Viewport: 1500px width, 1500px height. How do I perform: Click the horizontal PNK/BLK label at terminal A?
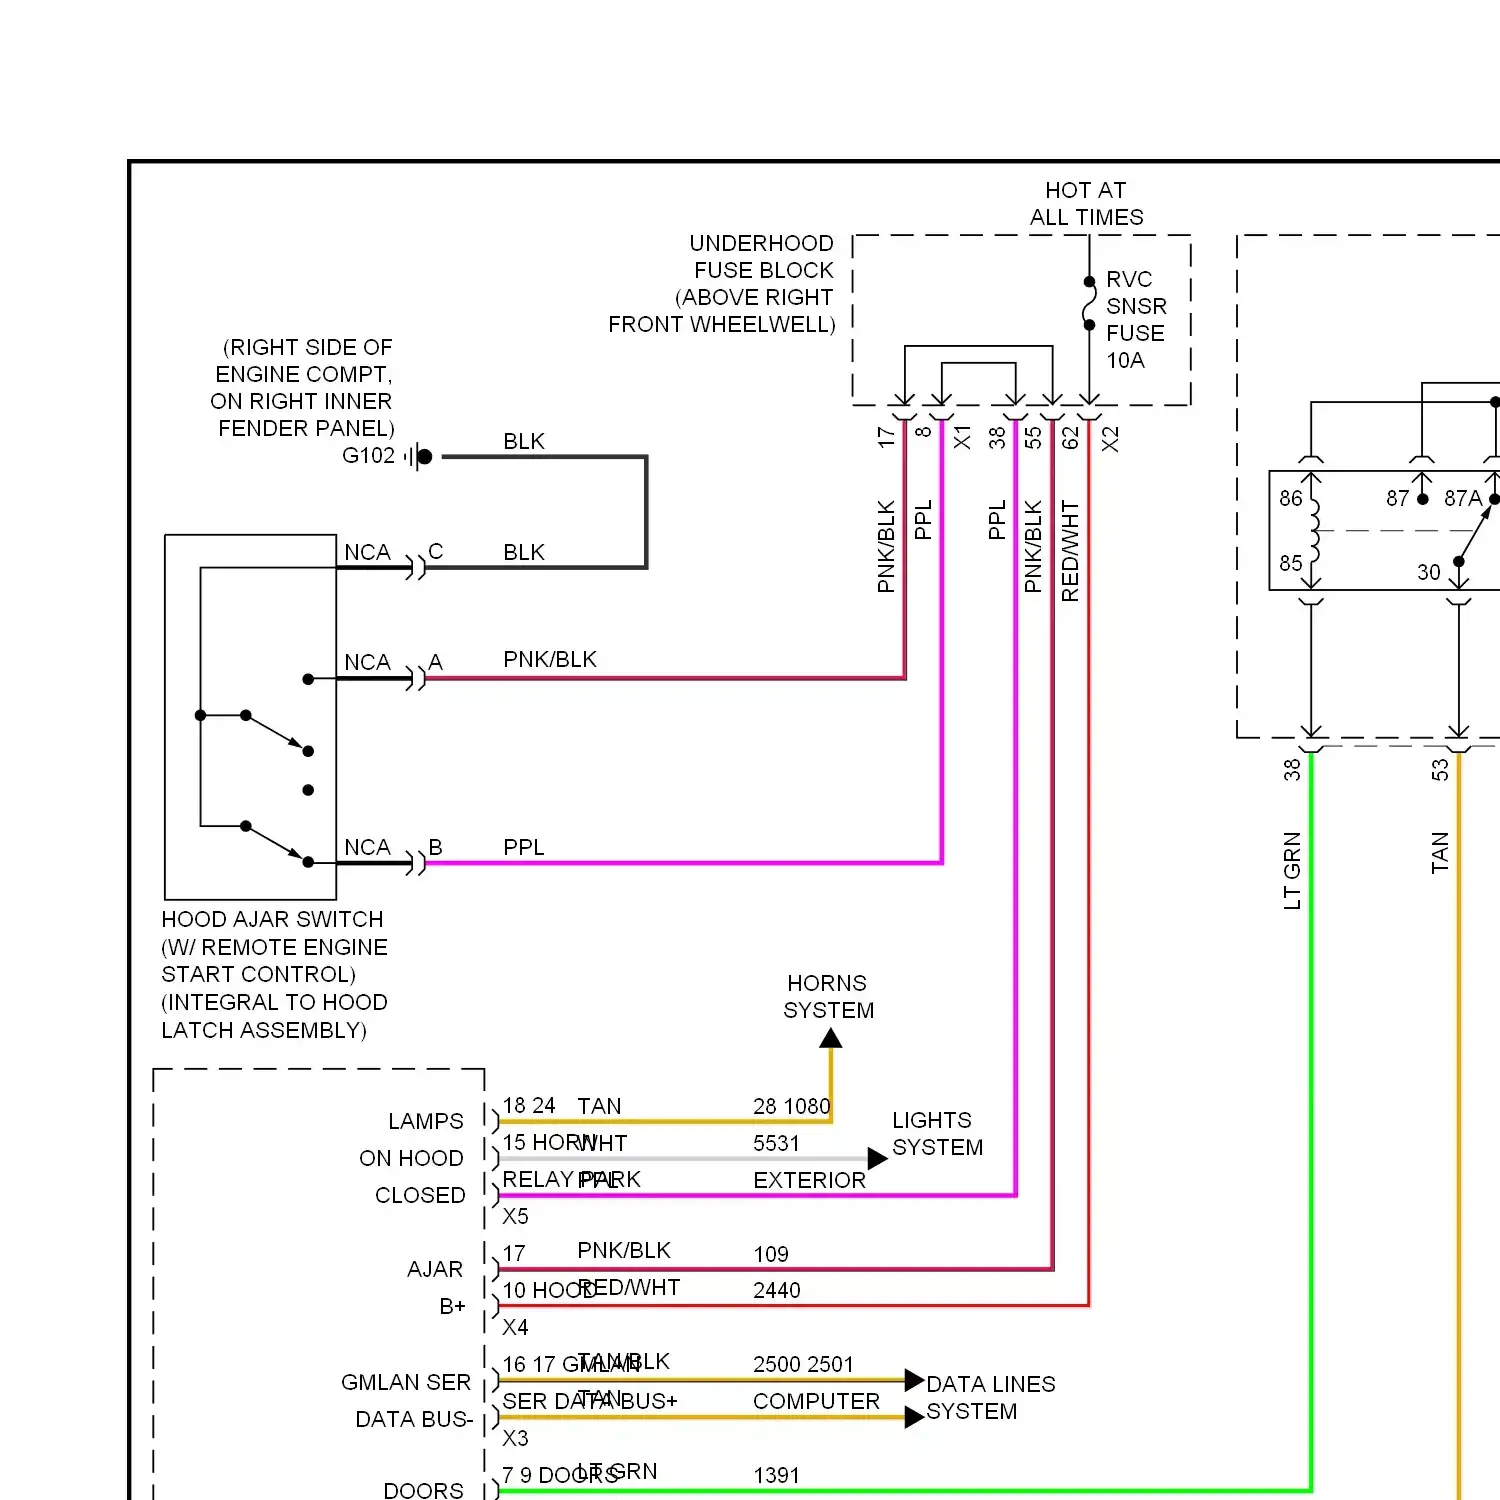[550, 660]
